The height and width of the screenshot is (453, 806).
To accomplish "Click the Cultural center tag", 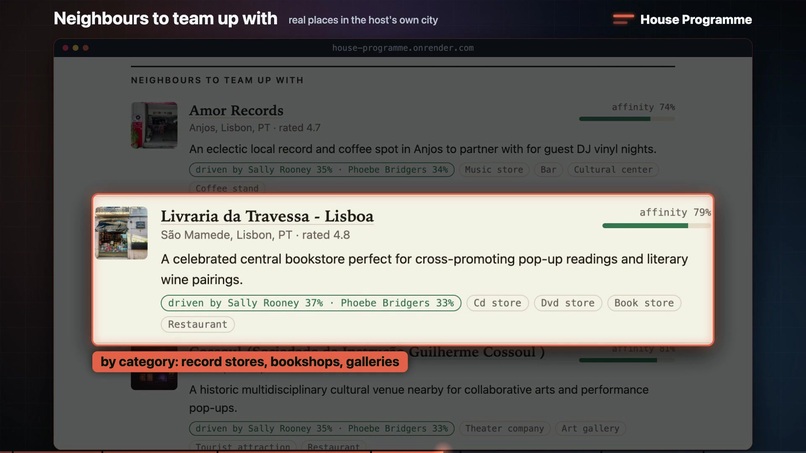I will (613, 169).
